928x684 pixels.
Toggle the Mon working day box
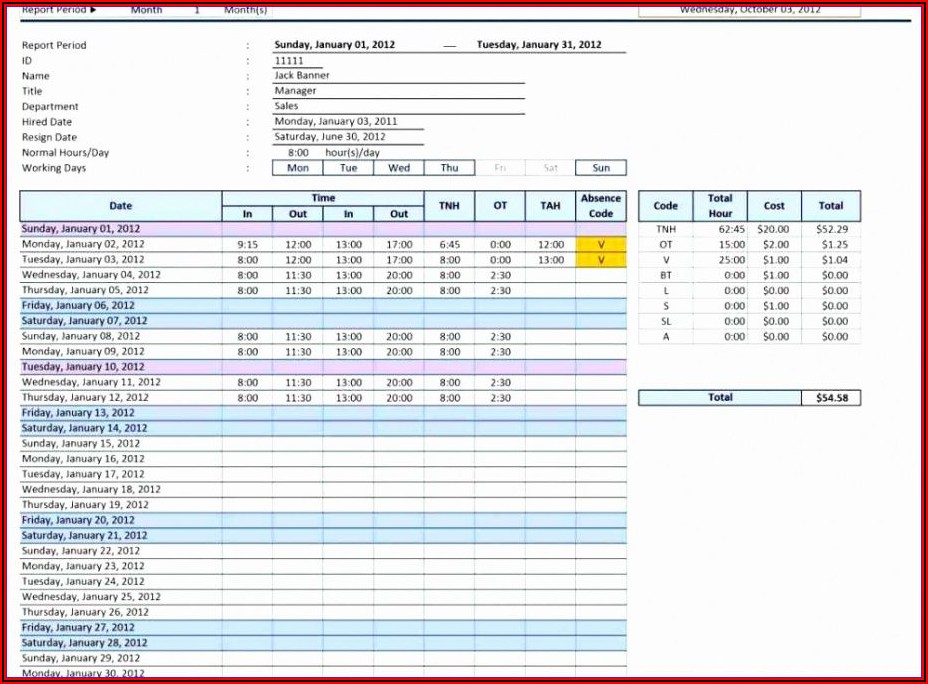click(298, 168)
